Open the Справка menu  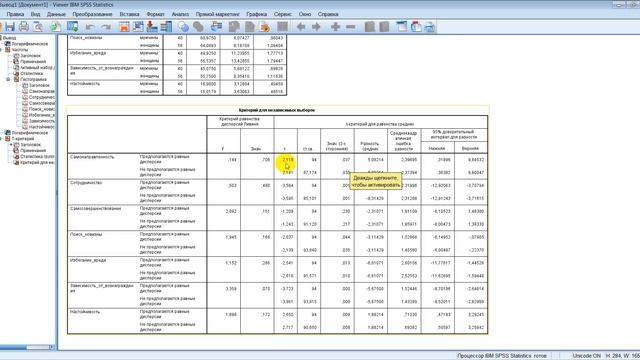328,14
